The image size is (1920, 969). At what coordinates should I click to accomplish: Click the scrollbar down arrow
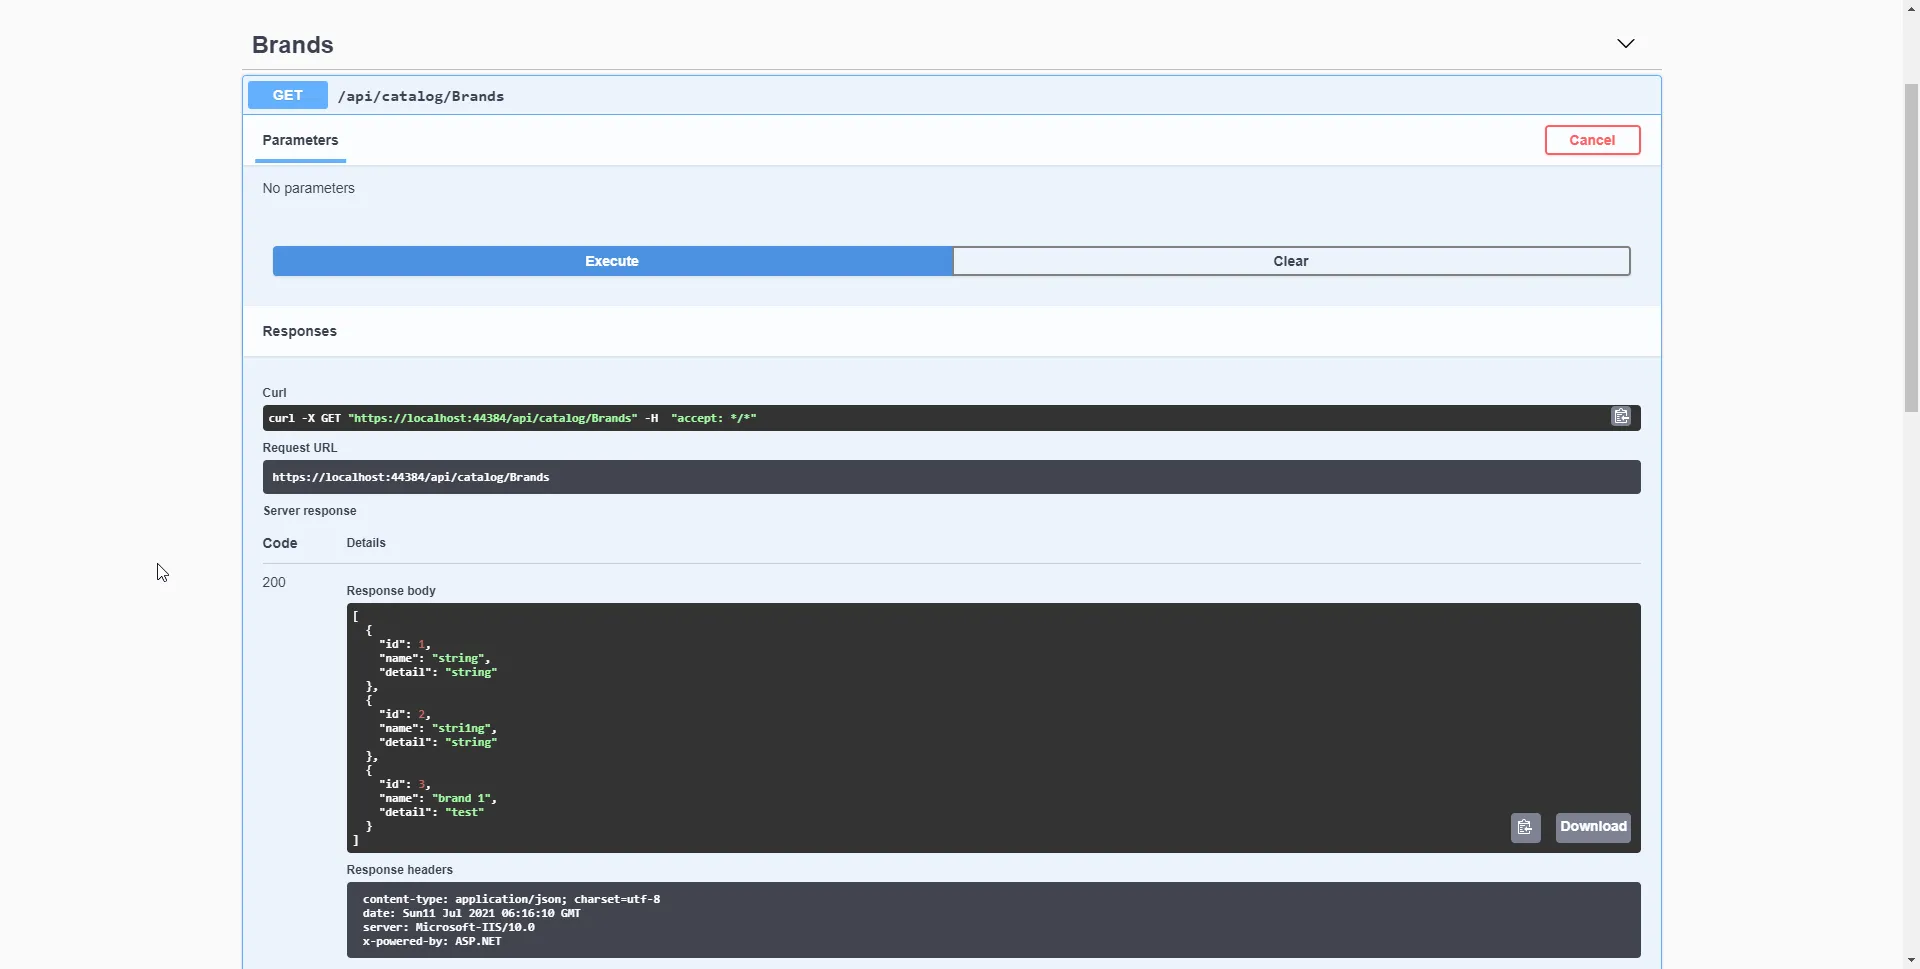1910,959
